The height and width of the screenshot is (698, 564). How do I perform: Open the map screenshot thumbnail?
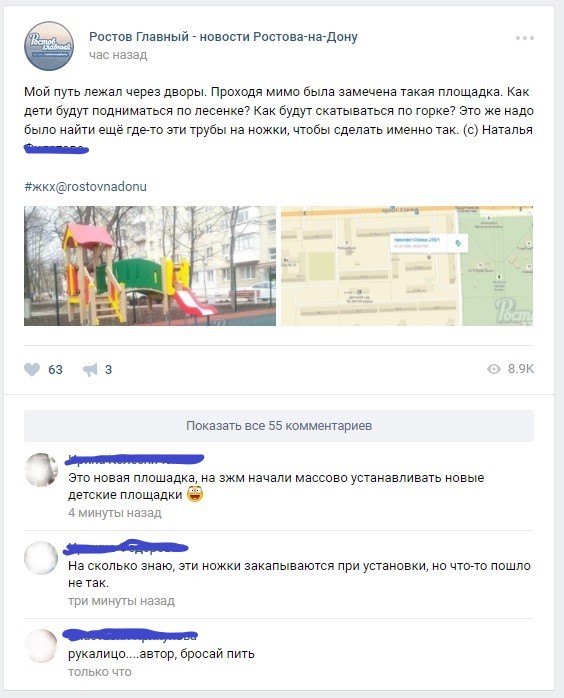click(407, 266)
